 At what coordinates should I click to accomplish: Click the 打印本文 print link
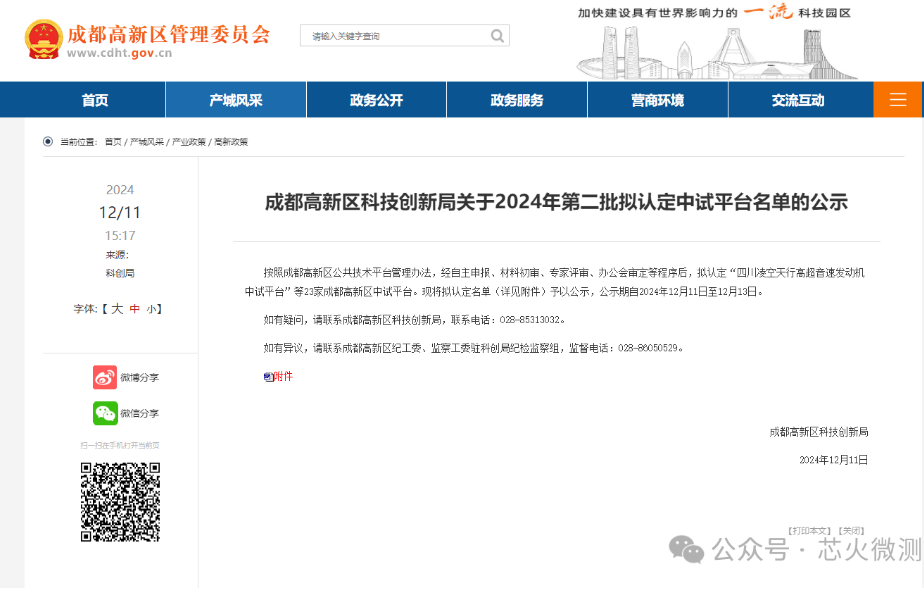pyautogui.click(x=809, y=530)
